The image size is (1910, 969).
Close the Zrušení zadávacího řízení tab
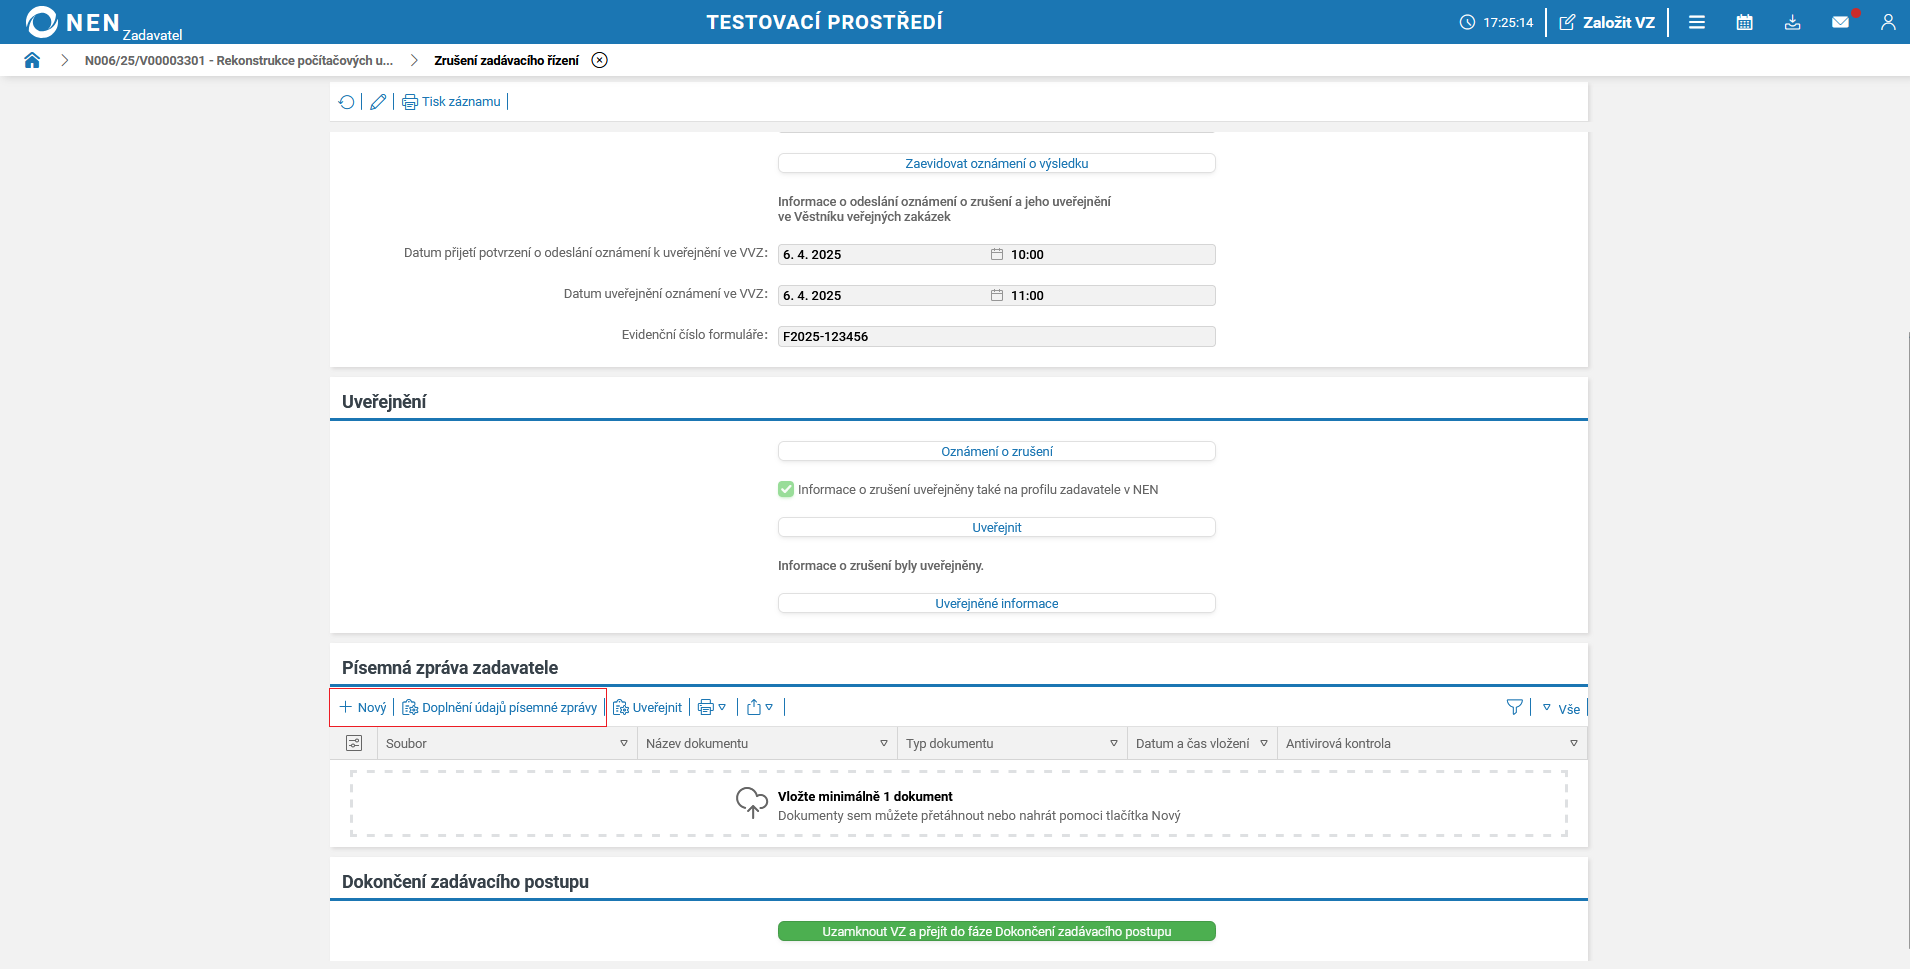[599, 60]
